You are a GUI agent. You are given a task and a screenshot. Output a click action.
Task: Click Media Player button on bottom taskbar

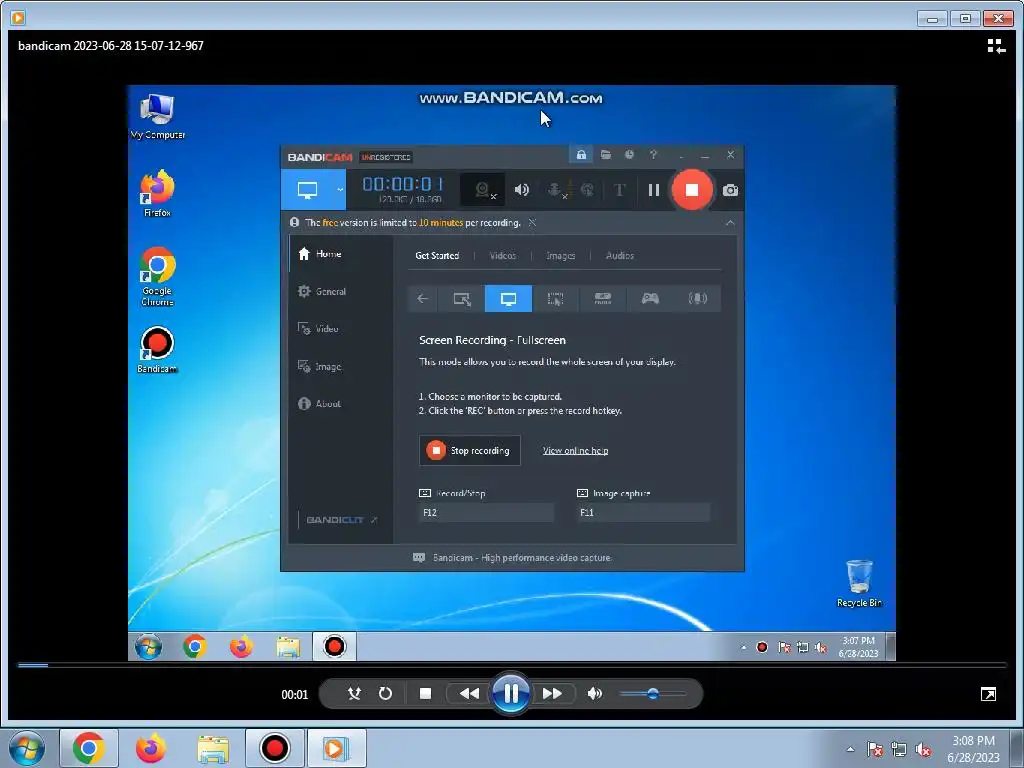336,748
